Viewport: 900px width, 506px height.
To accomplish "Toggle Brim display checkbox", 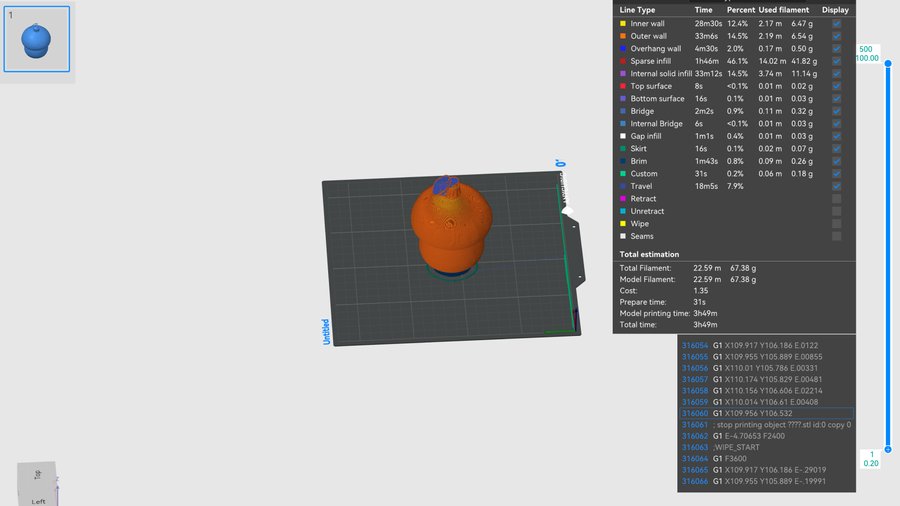I will click(836, 161).
